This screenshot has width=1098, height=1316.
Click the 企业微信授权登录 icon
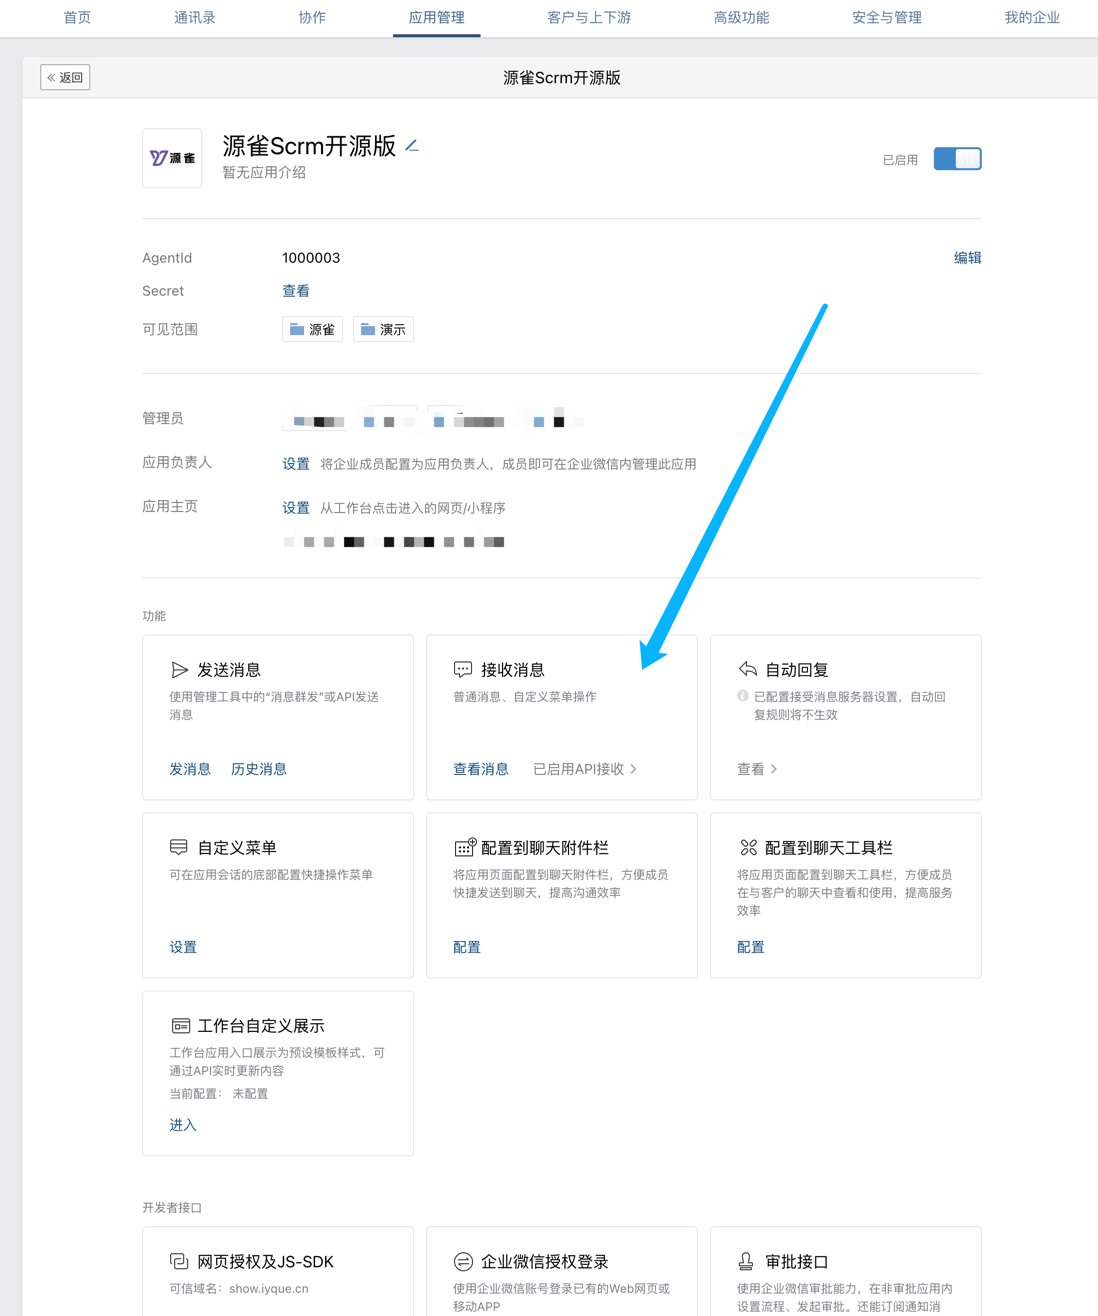[x=463, y=1261]
